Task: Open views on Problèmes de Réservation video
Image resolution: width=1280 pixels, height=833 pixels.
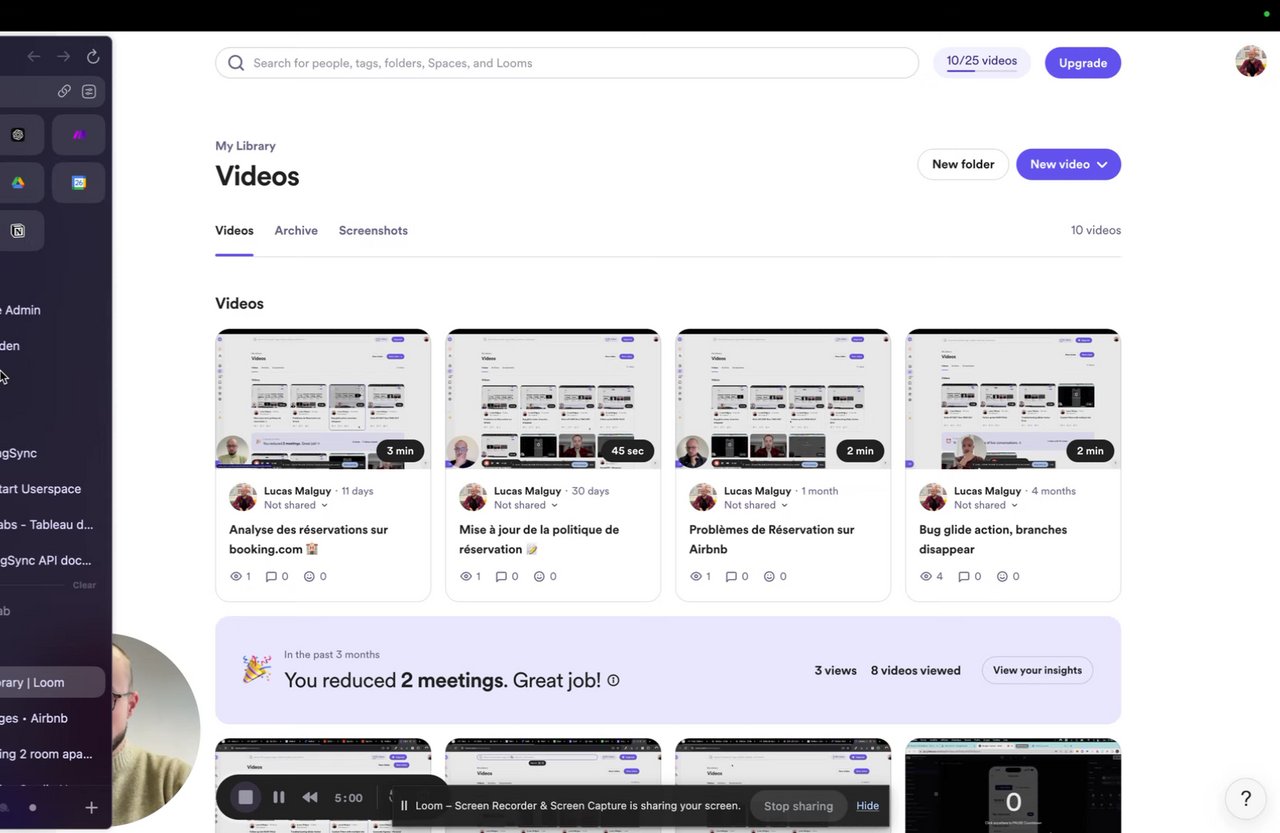Action: pyautogui.click(x=700, y=576)
